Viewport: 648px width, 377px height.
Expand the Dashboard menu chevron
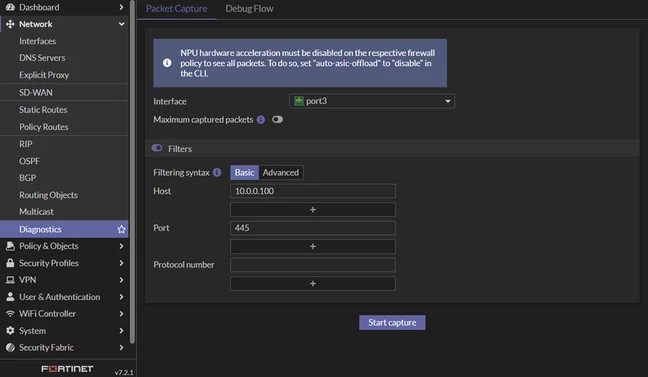[x=121, y=7]
